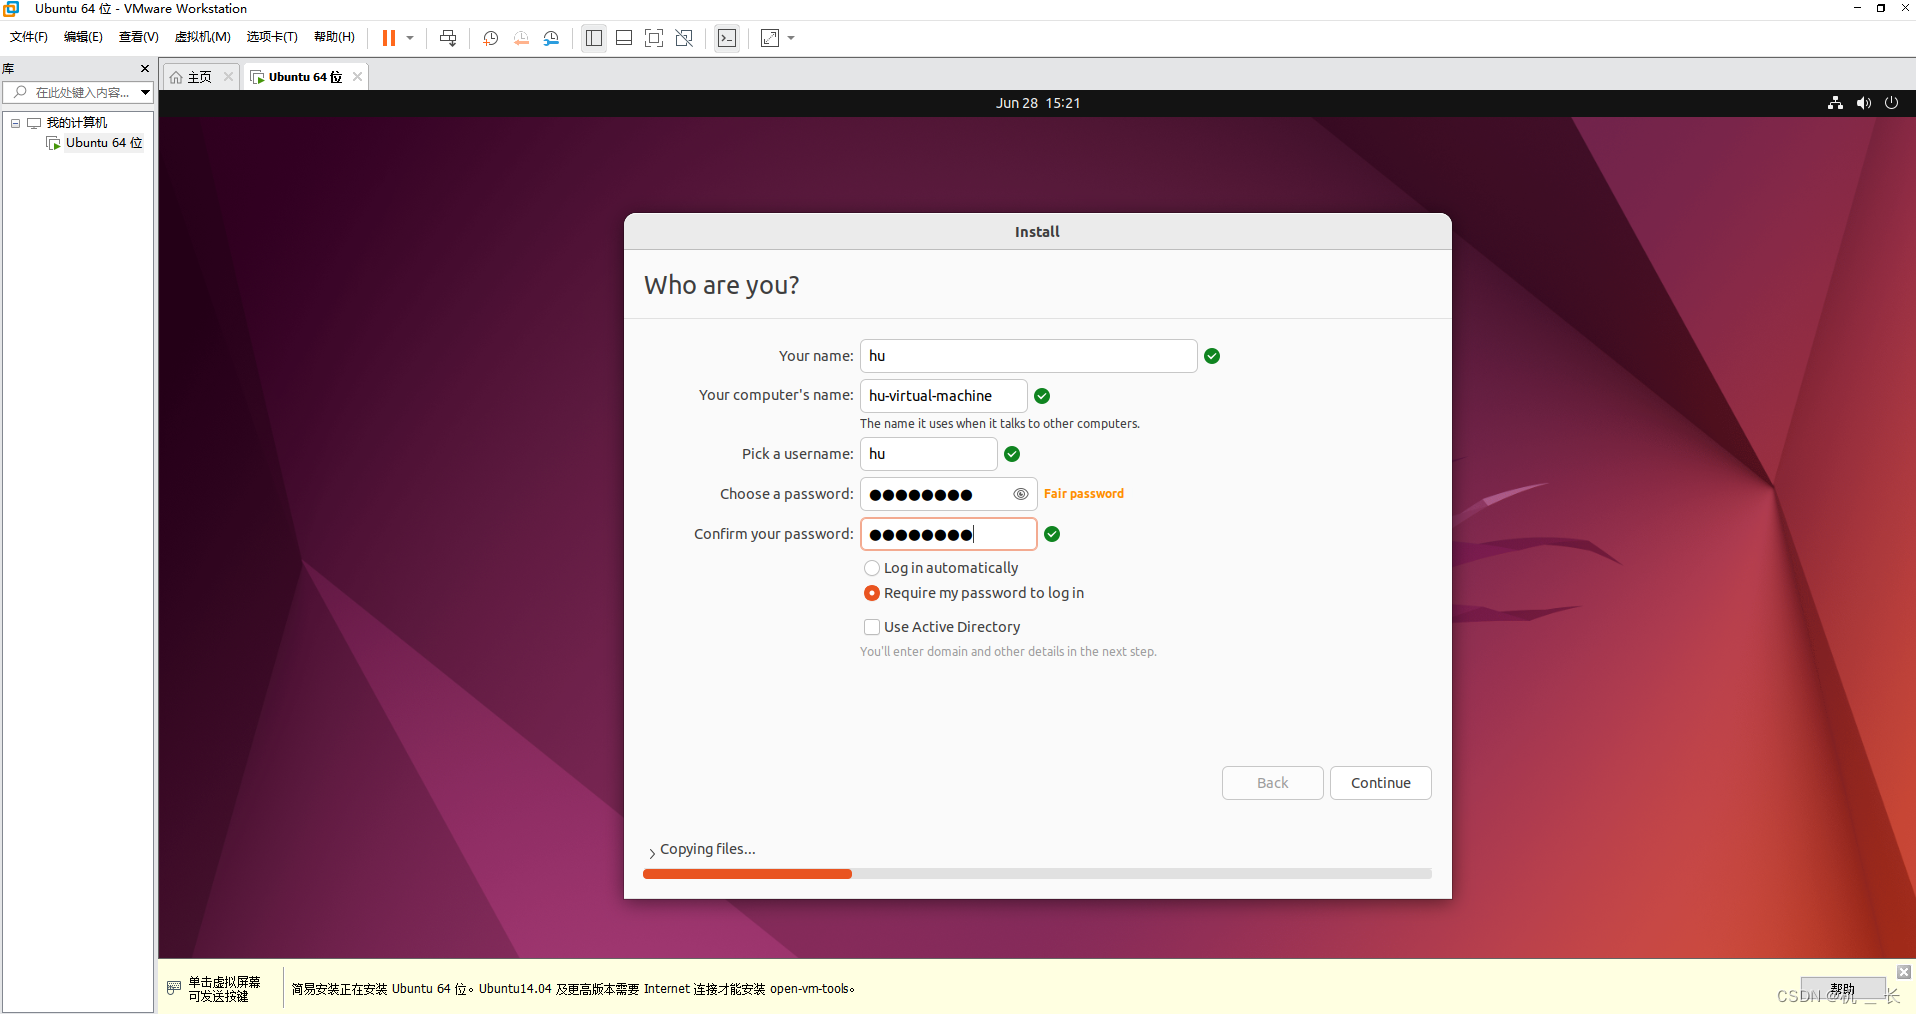1916x1014 pixels.
Task: Click the Your name input field
Action: (x=1029, y=356)
